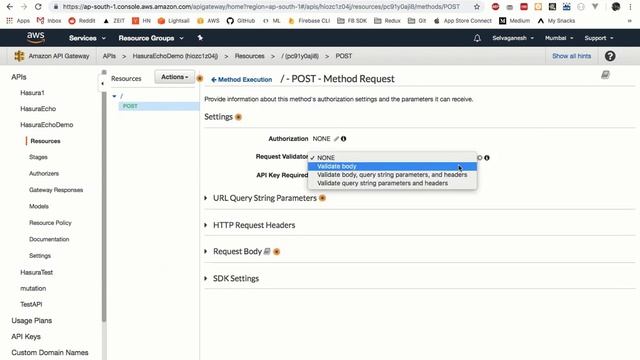
Task: Open the Resource Groups dropdown
Action: click(151, 38)
